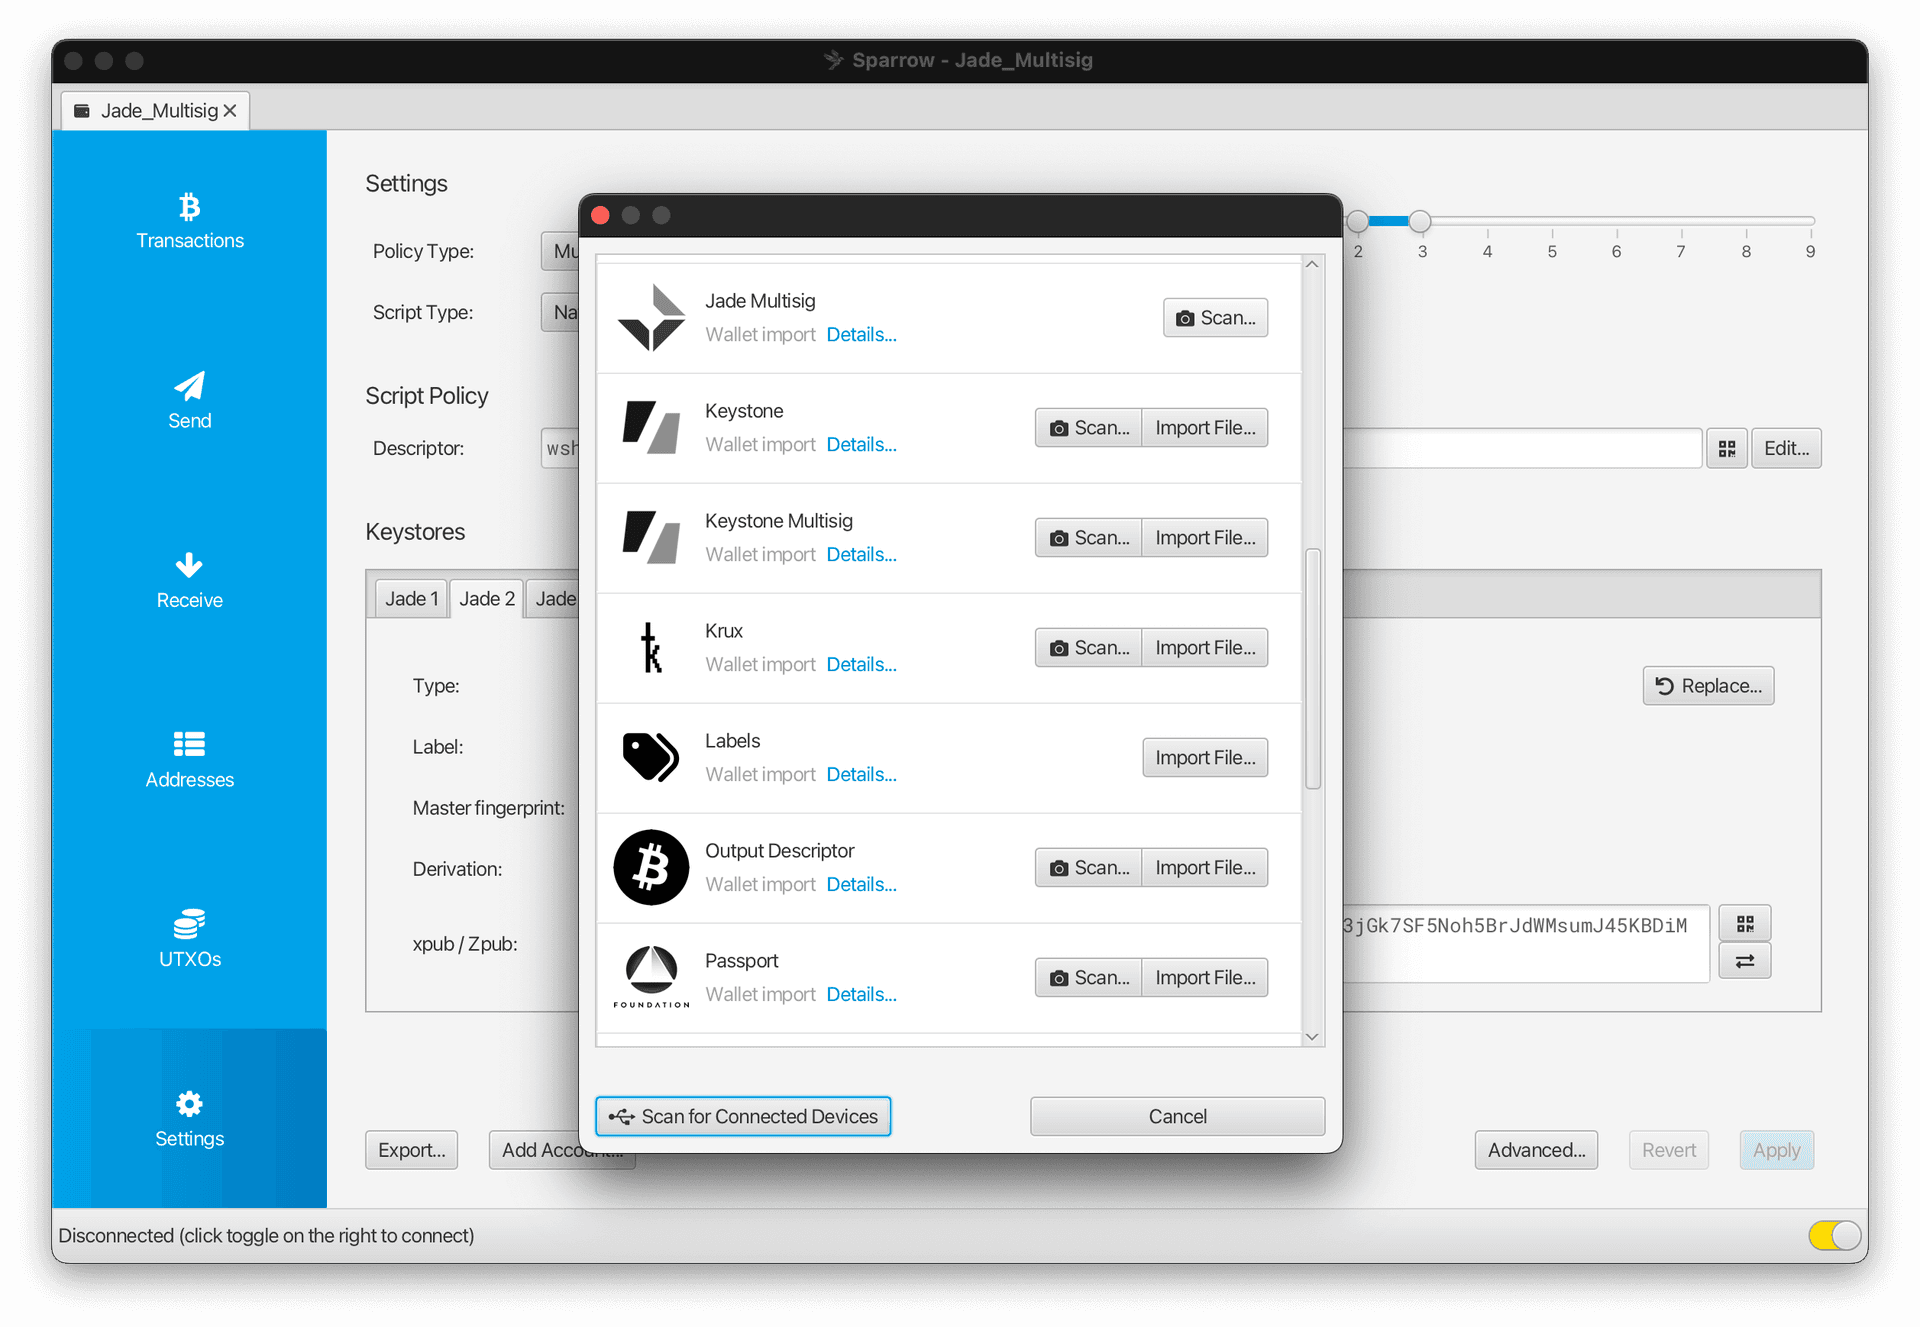Viewport: 1920px width, 1327px height.
Task: Cancel the import dialog
Action: click(x=1177, y=1116)
